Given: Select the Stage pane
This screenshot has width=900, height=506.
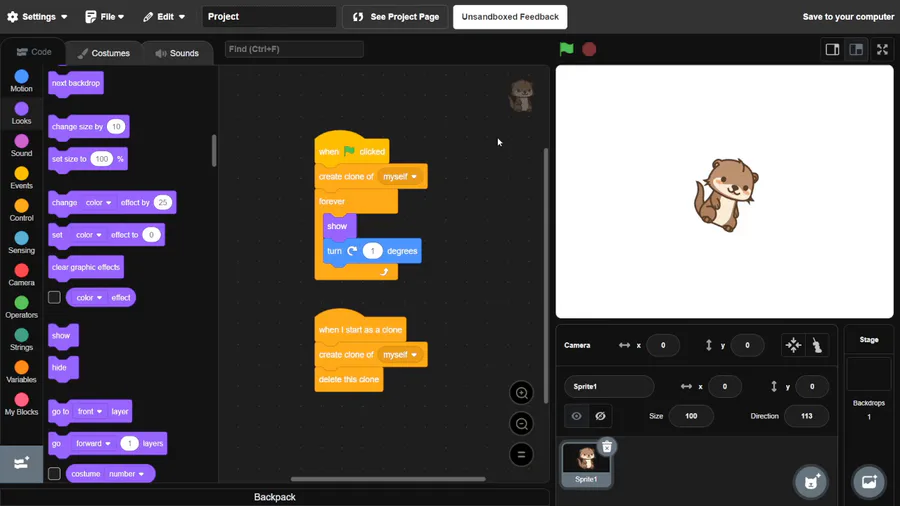Looking at the screenshot, I should tap(868, 380).
